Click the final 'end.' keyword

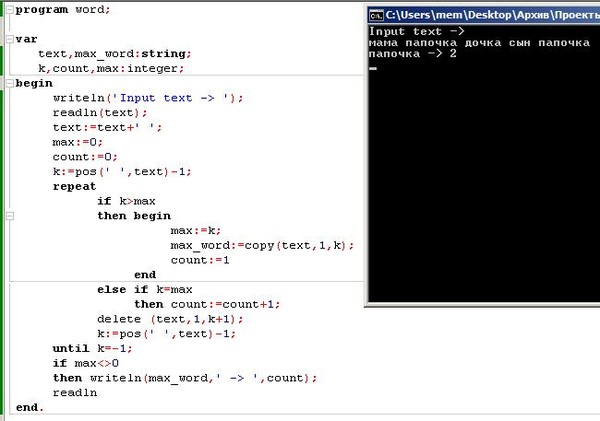click(x=30, y=407)
